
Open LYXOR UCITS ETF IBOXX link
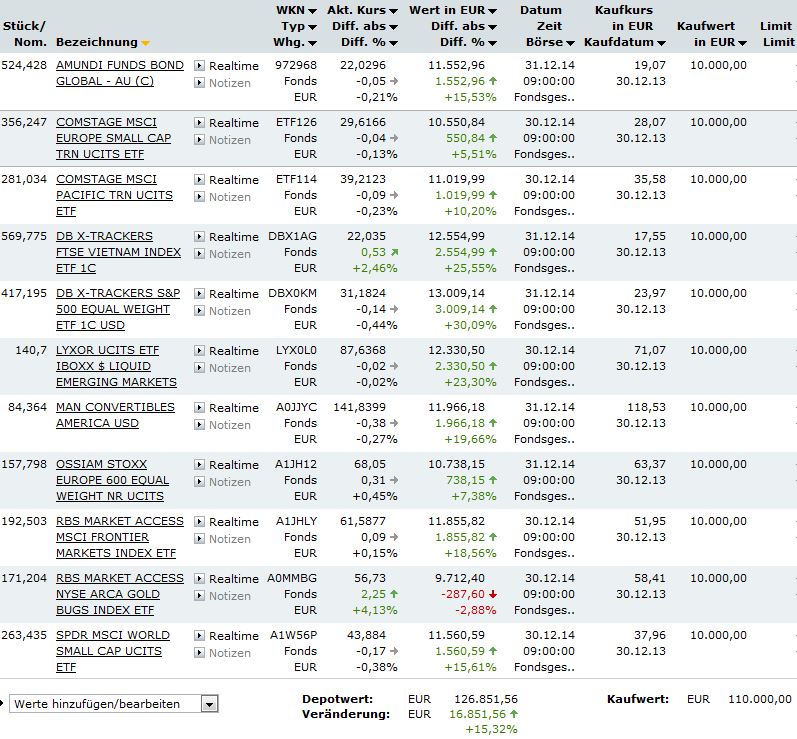(x=116, y=365)
